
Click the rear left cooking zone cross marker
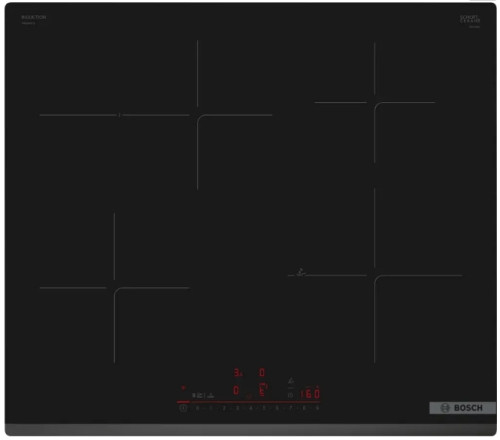(197, 115)
